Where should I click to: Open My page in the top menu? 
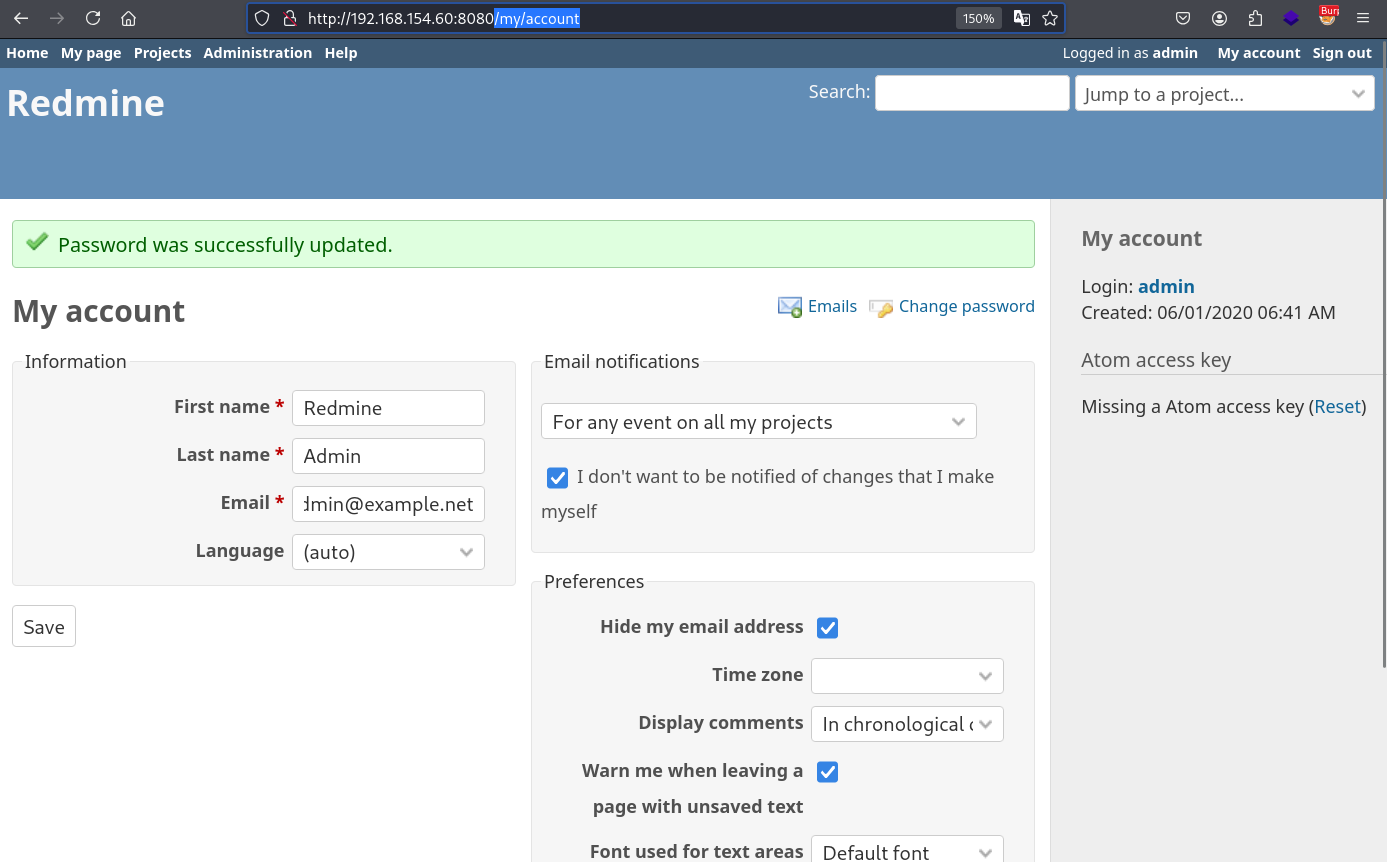point(91,53)
